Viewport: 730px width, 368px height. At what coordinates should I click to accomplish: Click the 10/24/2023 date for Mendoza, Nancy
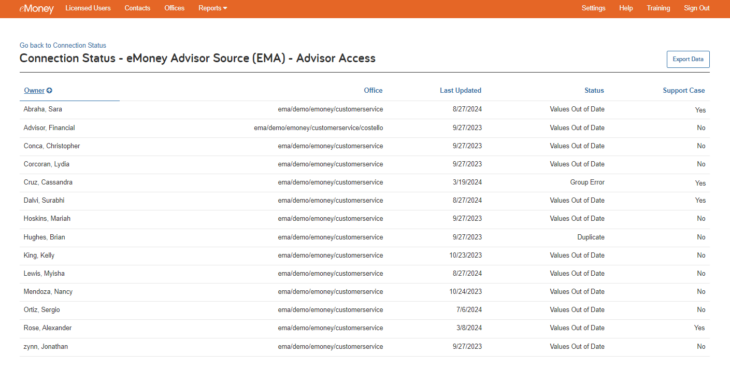click(466, 292)
